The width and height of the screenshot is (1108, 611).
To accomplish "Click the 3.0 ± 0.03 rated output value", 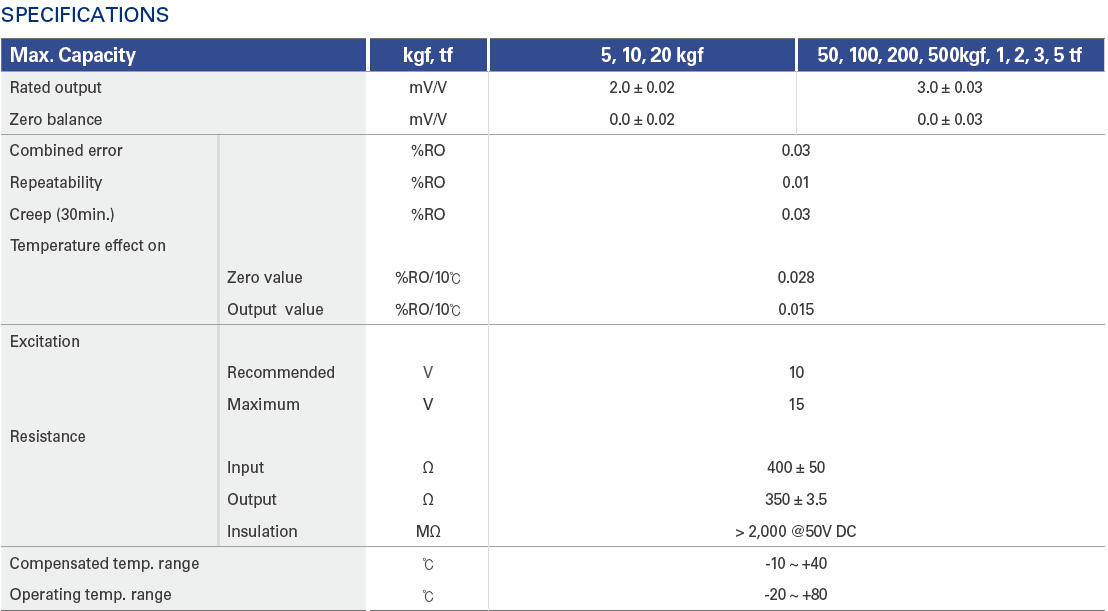I will (950, 88).
